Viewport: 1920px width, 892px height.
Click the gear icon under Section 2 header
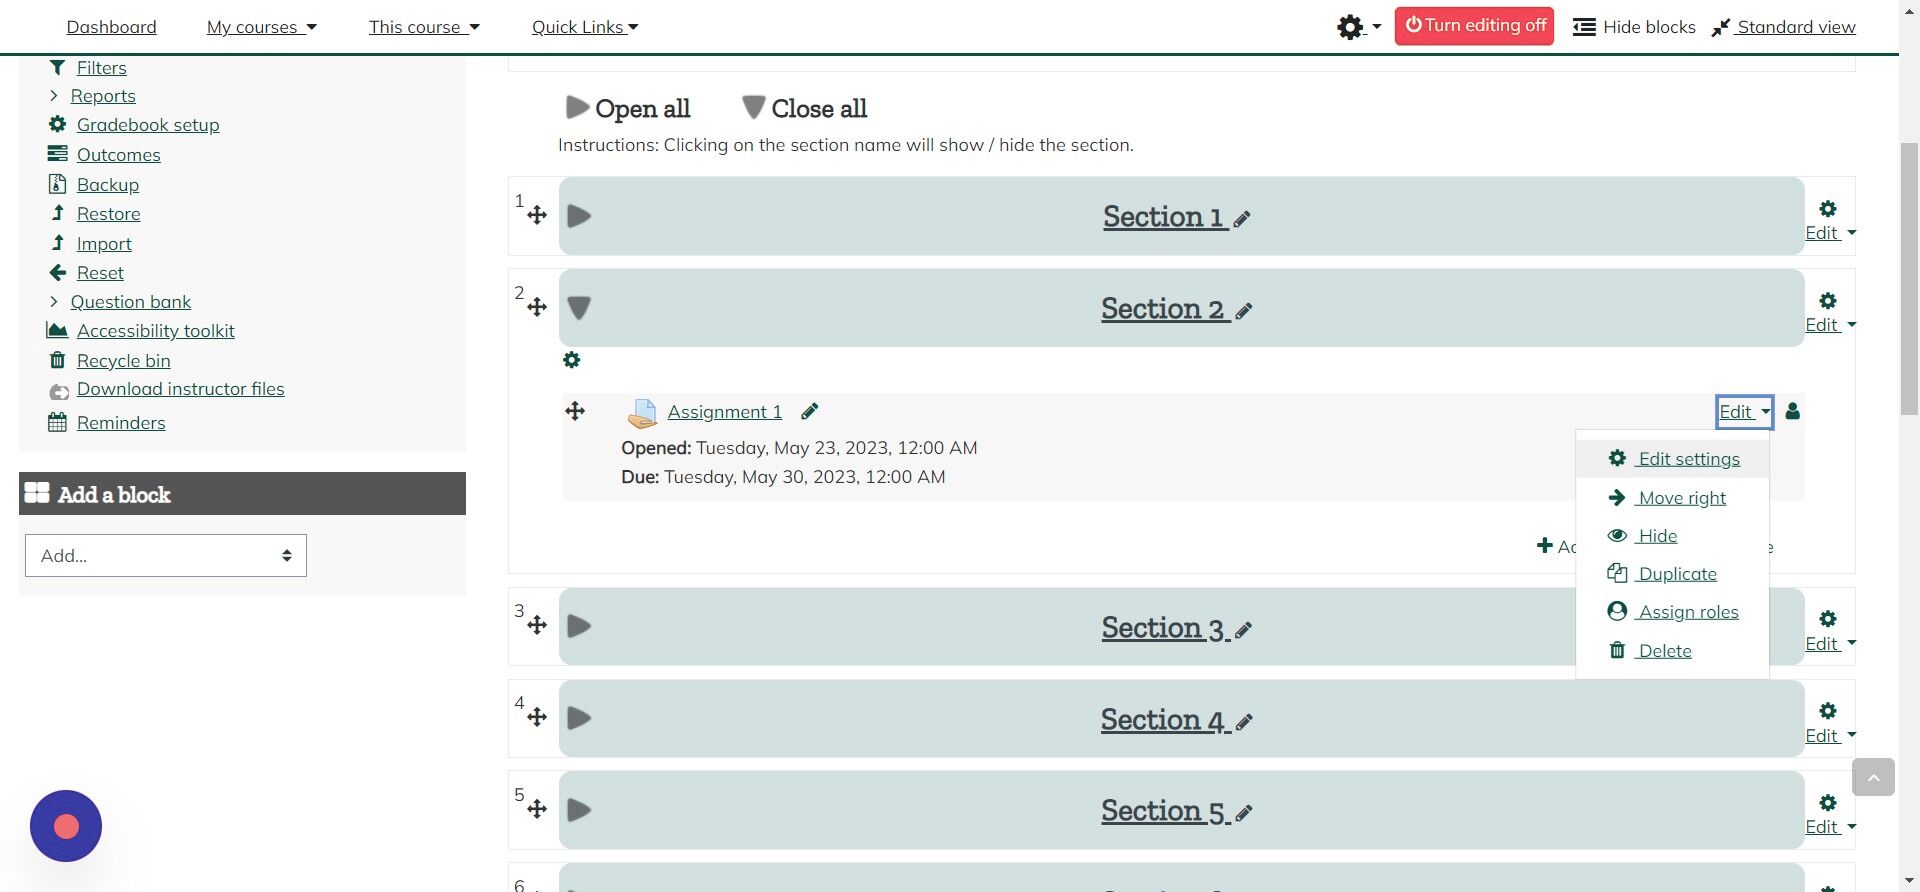tap(571, 360)
